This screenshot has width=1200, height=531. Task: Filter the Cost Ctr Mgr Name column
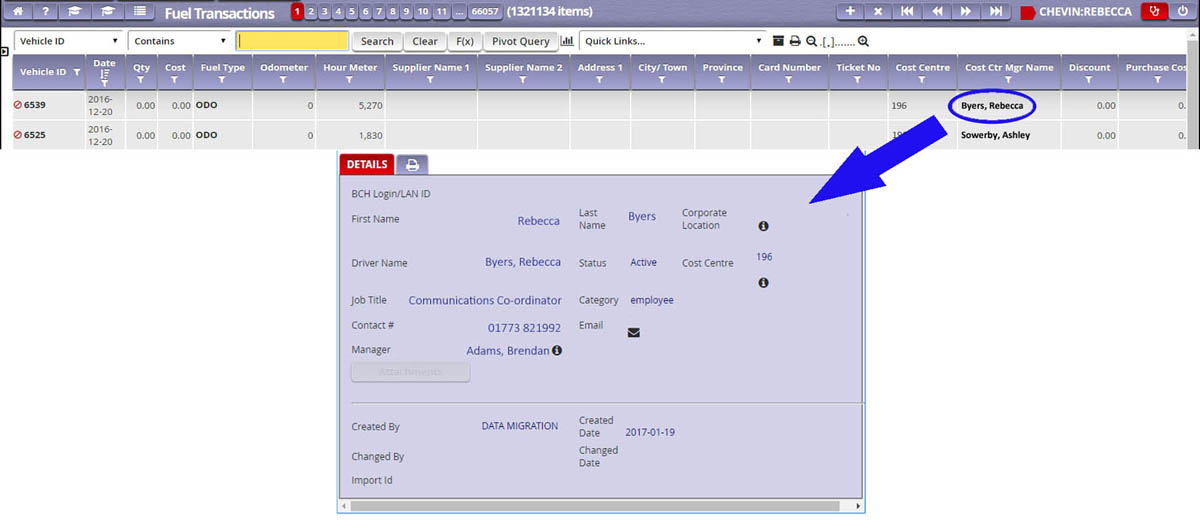tap(1009, 79)
